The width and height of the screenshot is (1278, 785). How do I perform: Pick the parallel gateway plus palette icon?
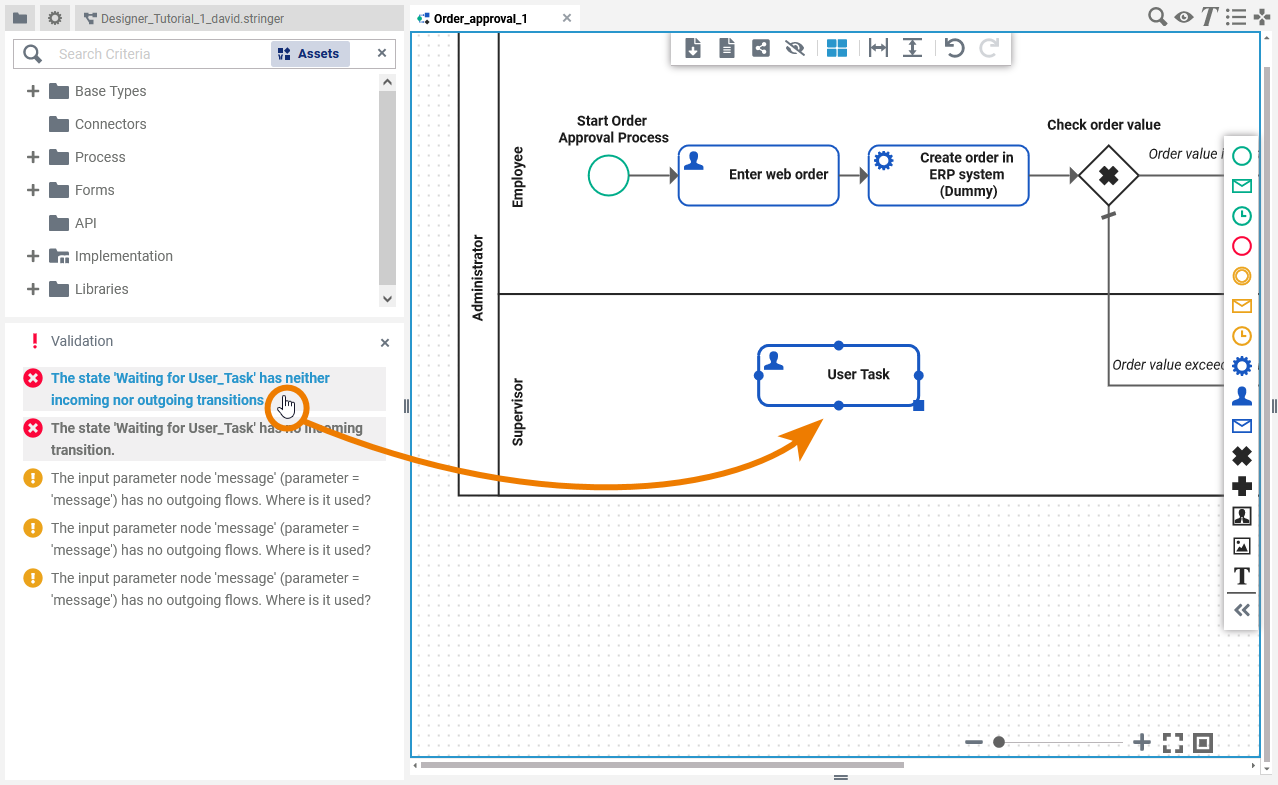1241,486
